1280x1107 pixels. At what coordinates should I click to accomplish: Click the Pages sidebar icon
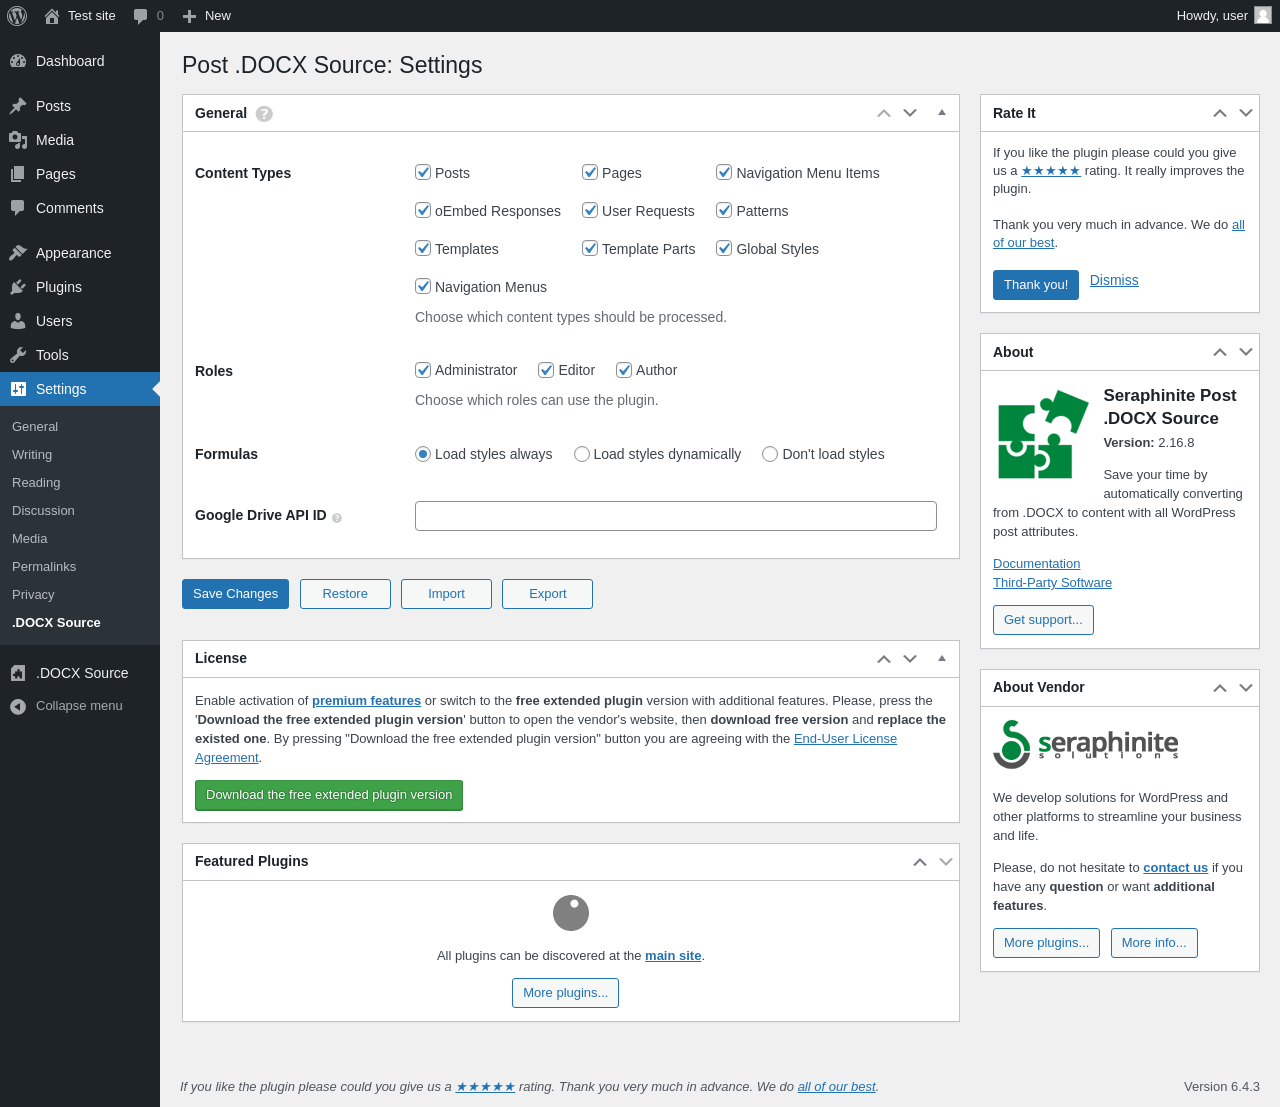[18, 174]
